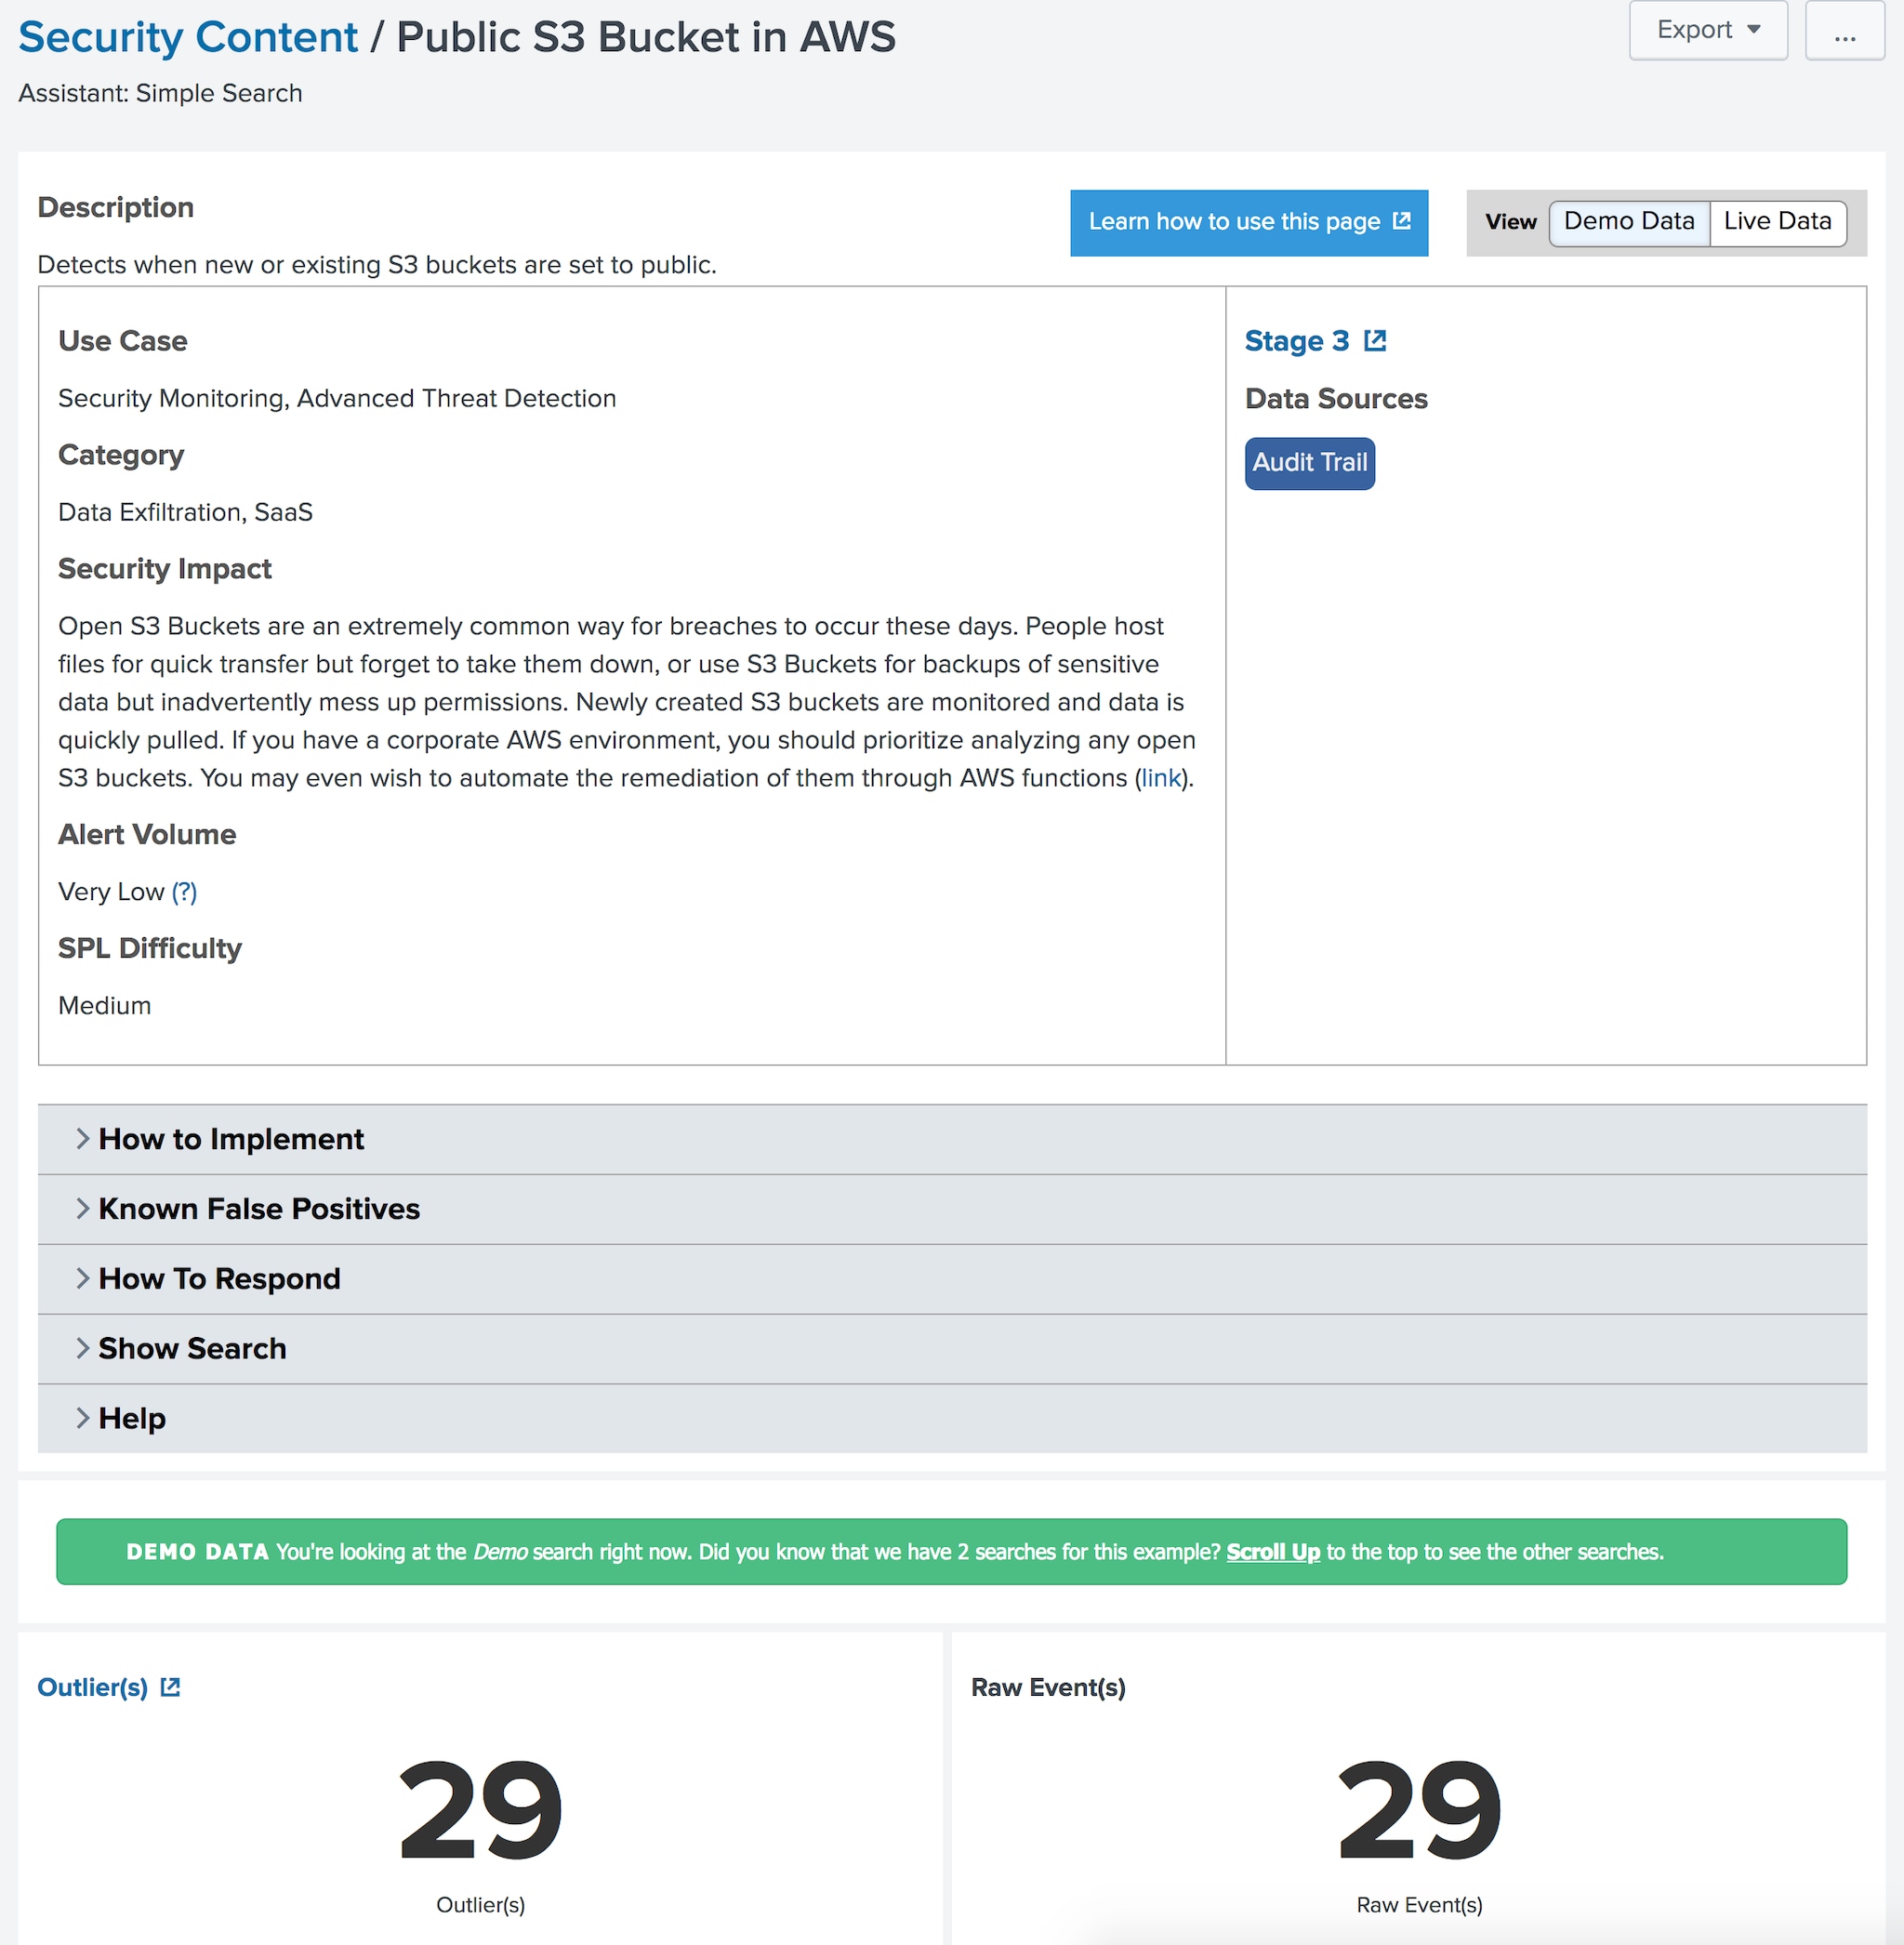Viewport: 1904px width, 1945px height.
Task: Click the external link icon on Learn button
Action: 1403,220
